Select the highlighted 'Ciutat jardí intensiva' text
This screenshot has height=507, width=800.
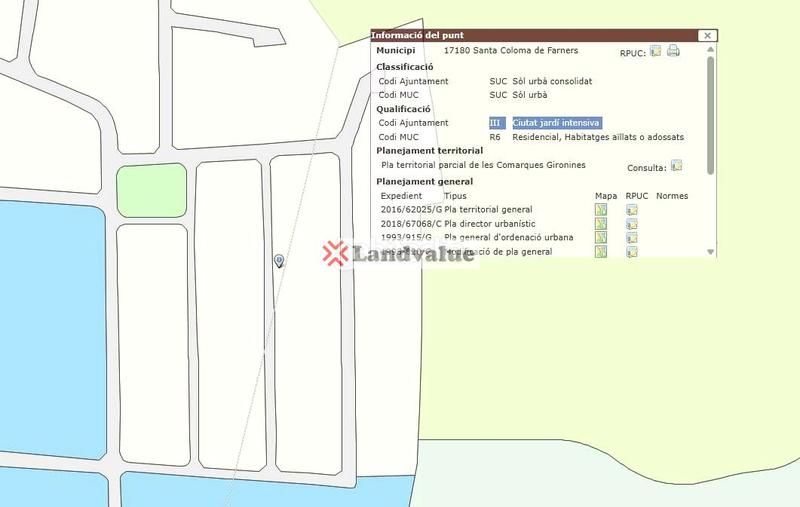(555, 123)
